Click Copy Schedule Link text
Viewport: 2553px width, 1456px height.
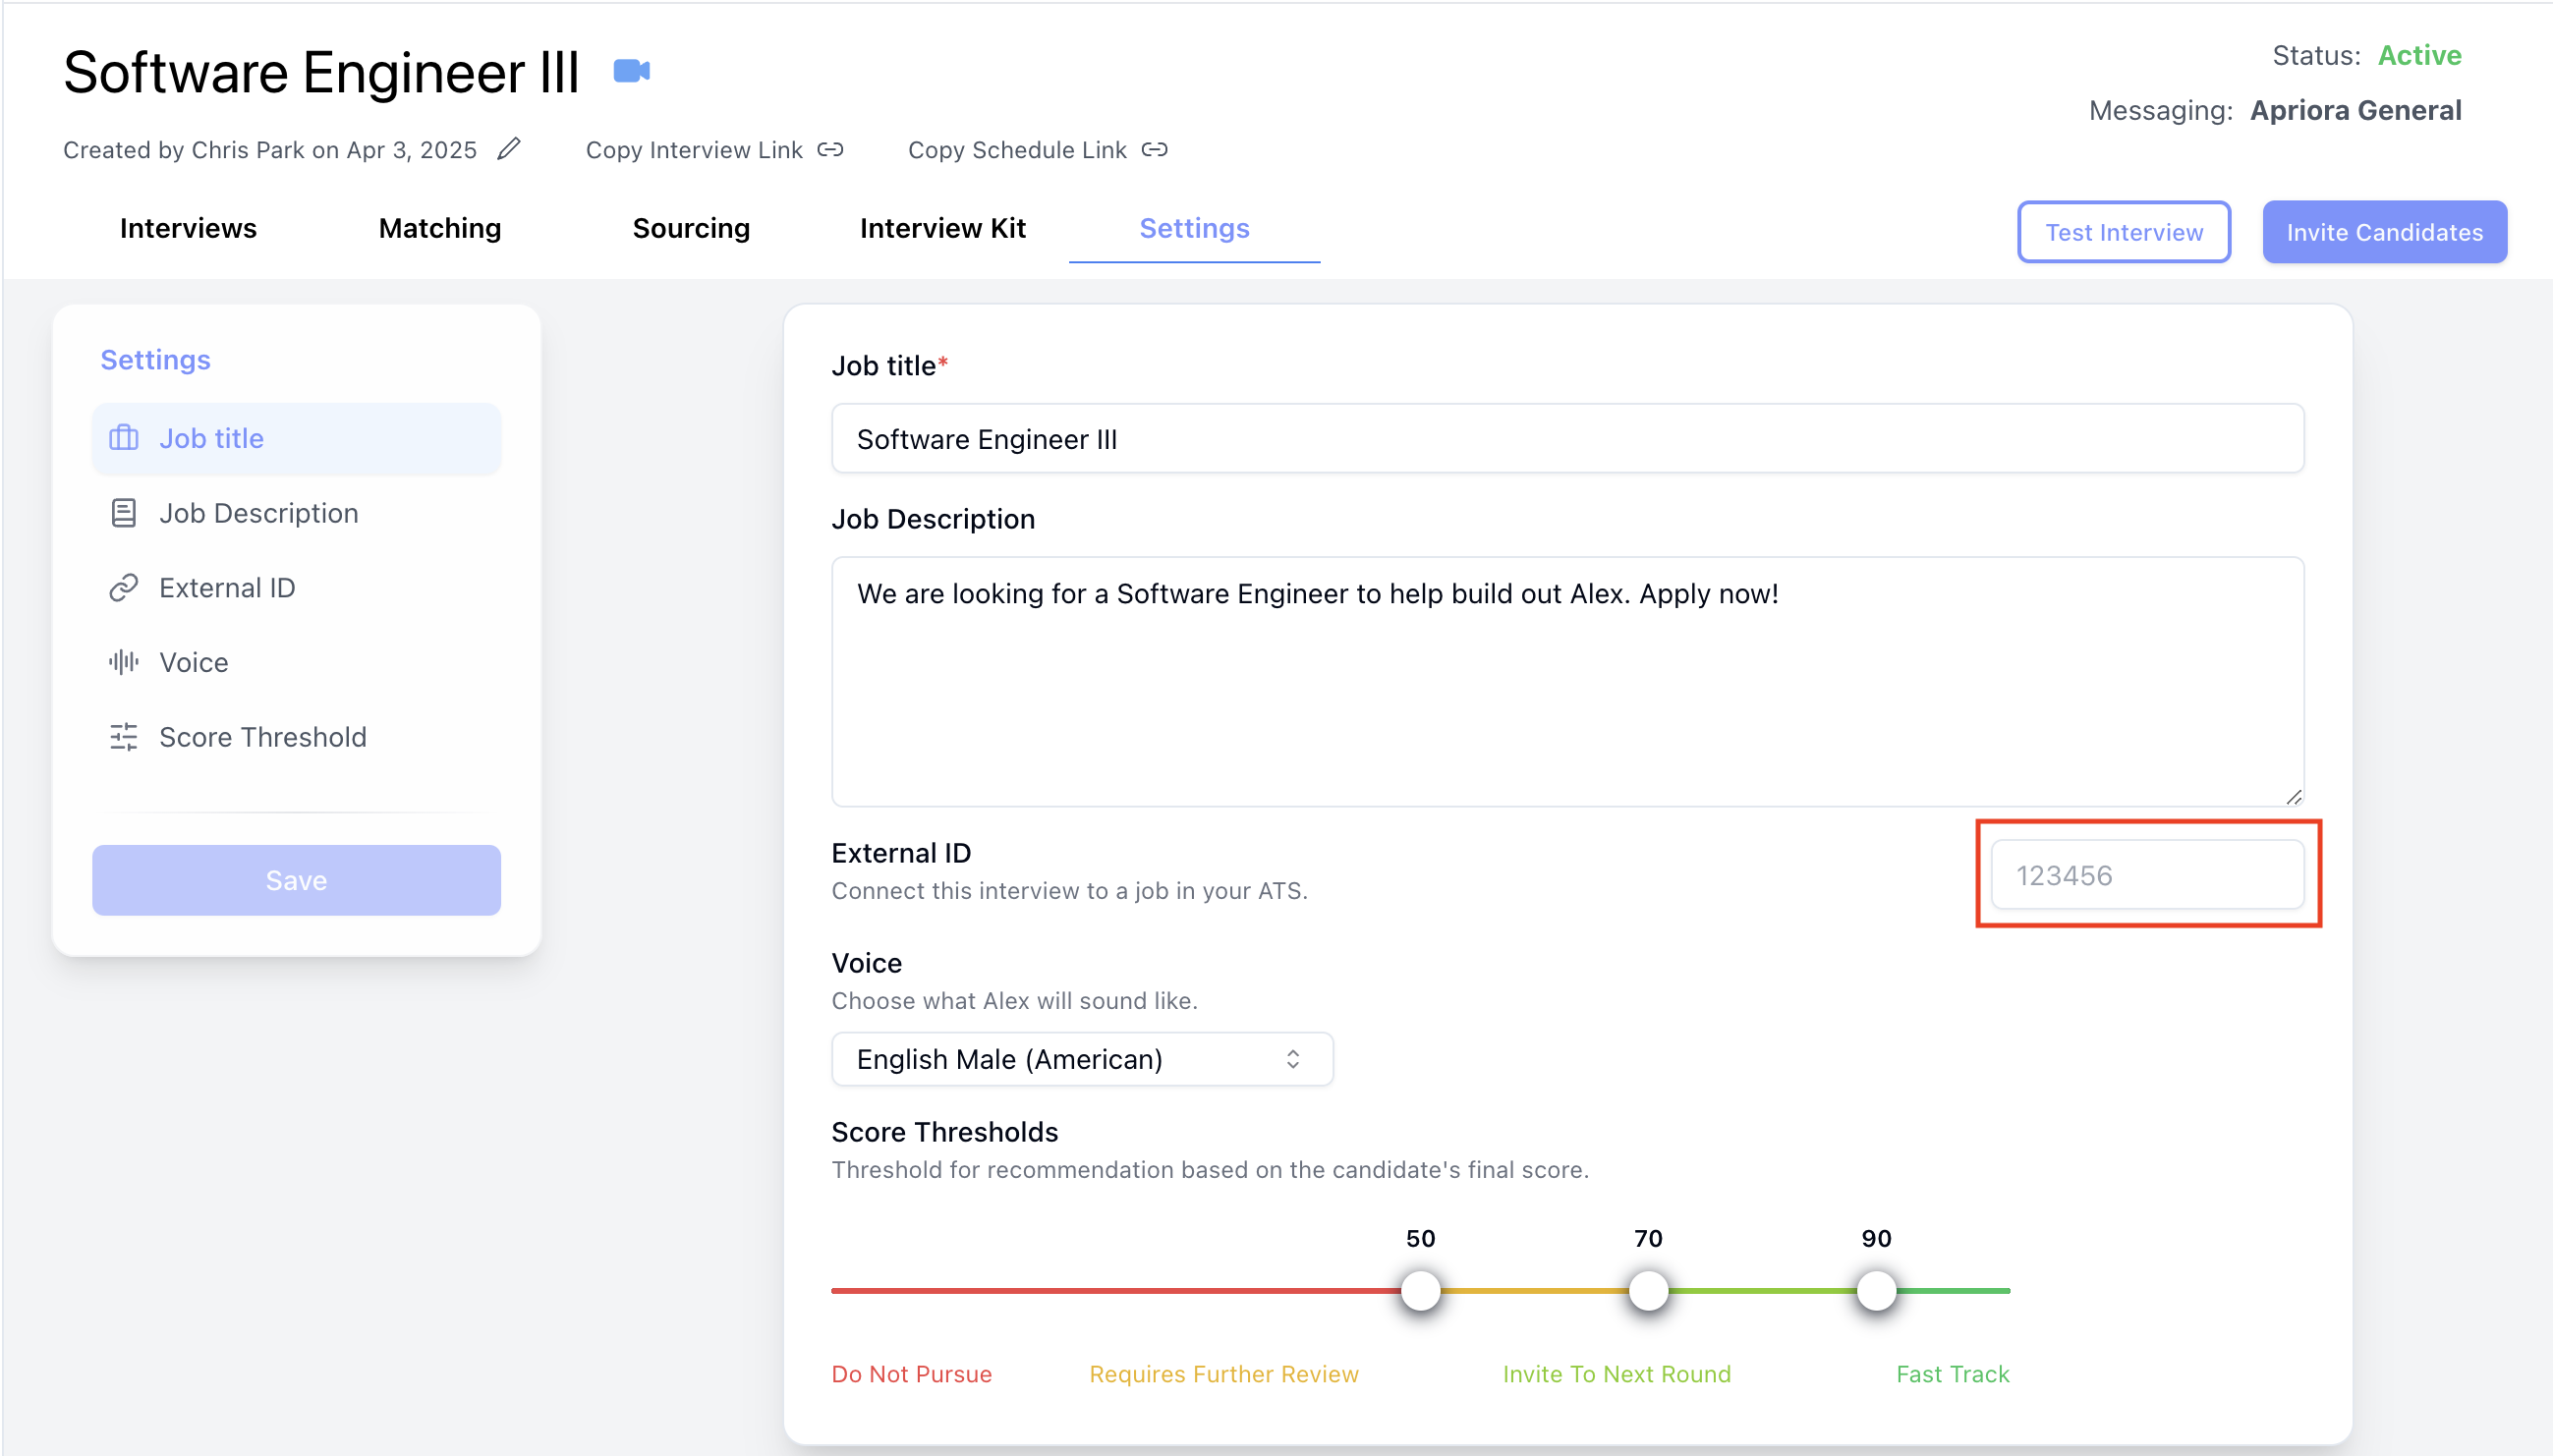1017,150
